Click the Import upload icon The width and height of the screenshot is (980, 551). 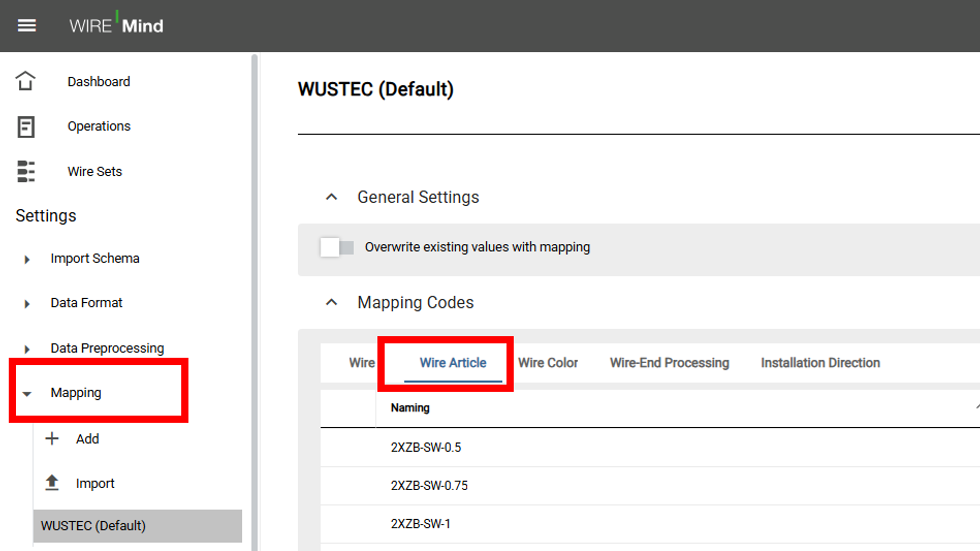click(x=53, y=483)
